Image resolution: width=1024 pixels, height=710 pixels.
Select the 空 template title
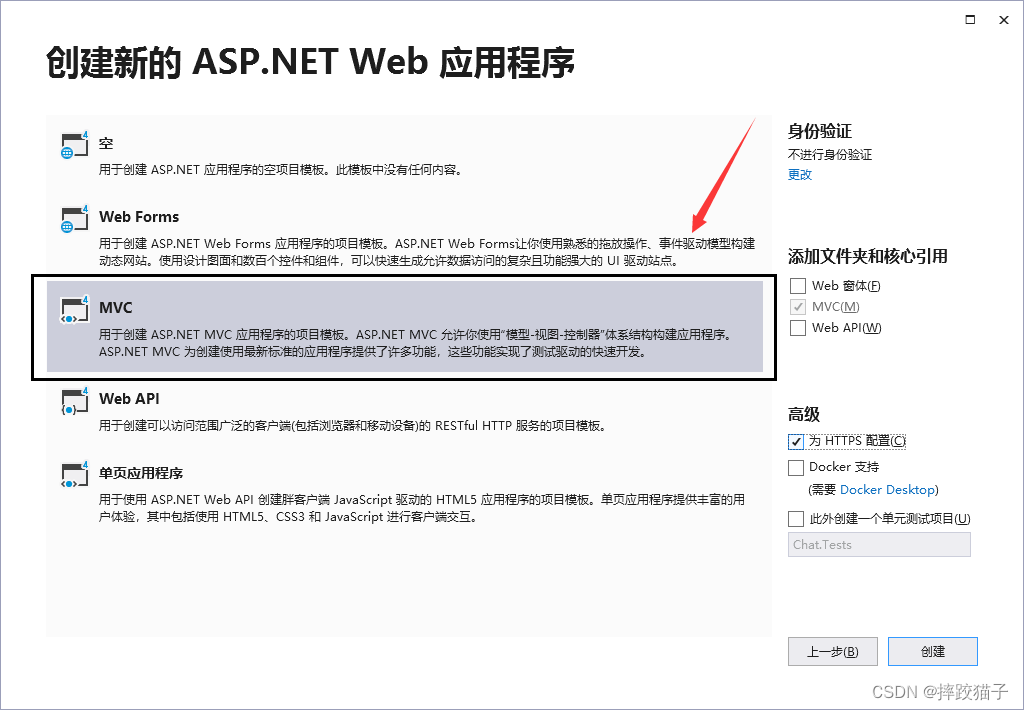click(106, 144)
